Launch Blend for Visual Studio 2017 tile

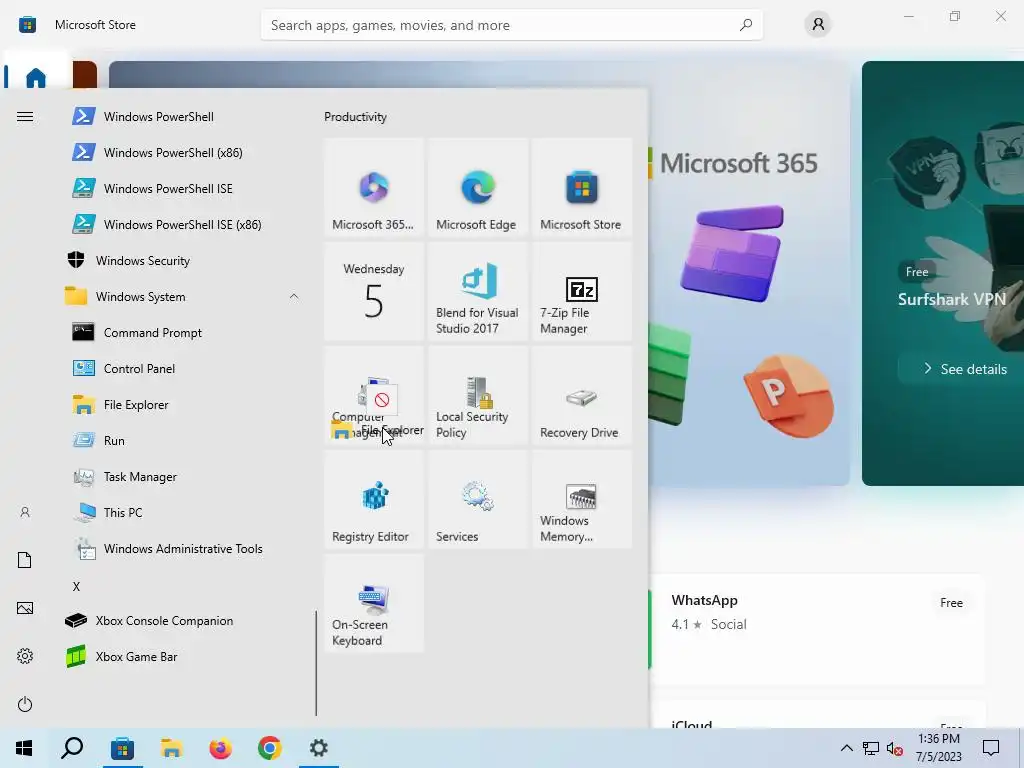pyautogui.click(x=478, y=291)
